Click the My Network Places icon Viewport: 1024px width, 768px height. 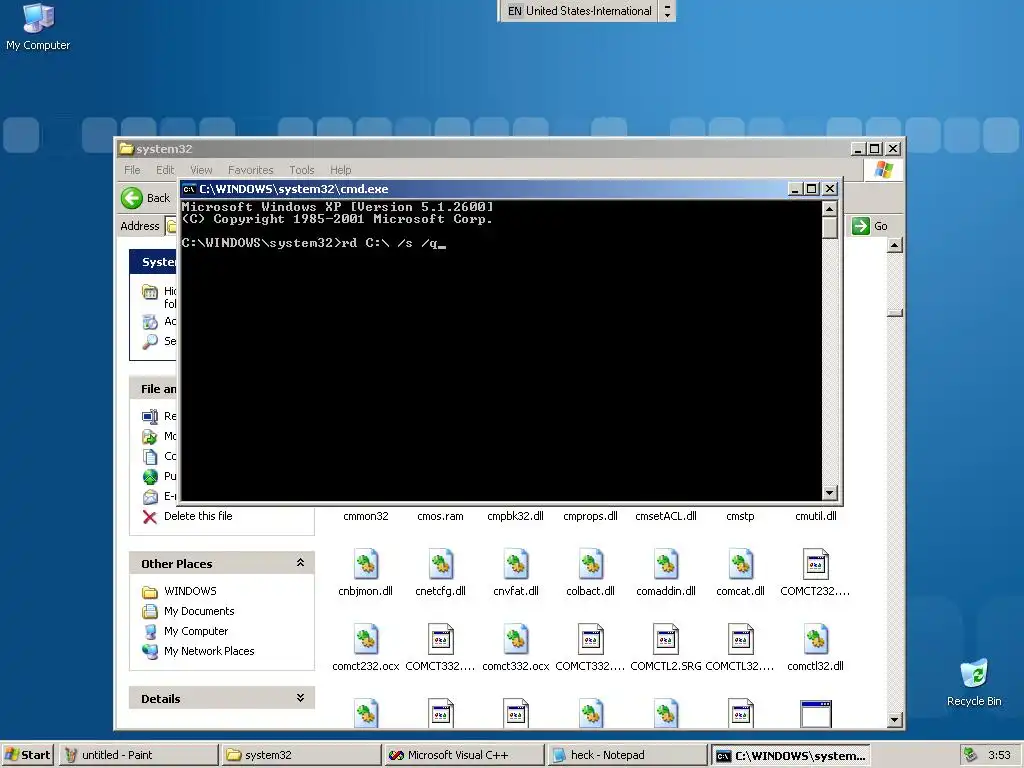(x=150, y=651)
